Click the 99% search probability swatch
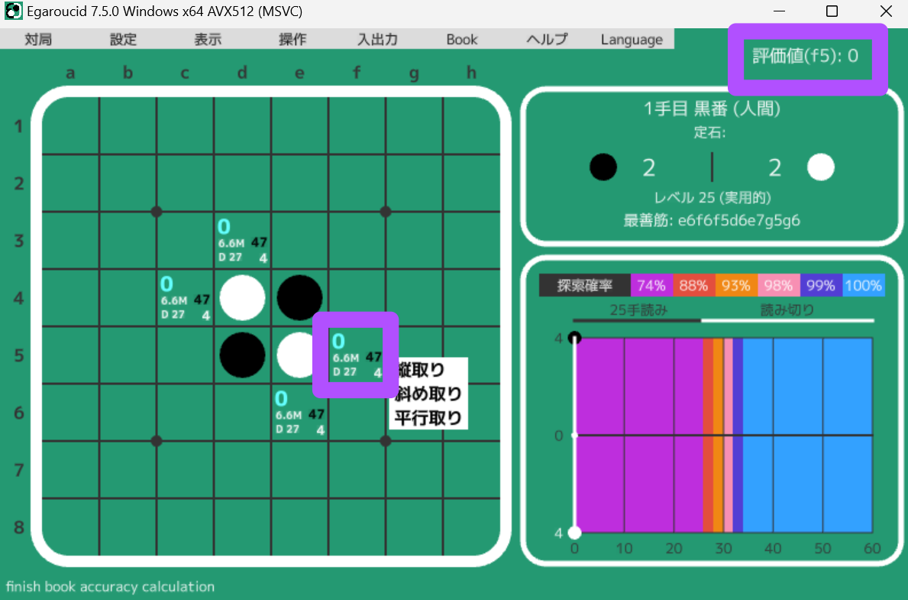Image resolution: width=908 pixels, height=600 pixels. (x=821, y=286)
